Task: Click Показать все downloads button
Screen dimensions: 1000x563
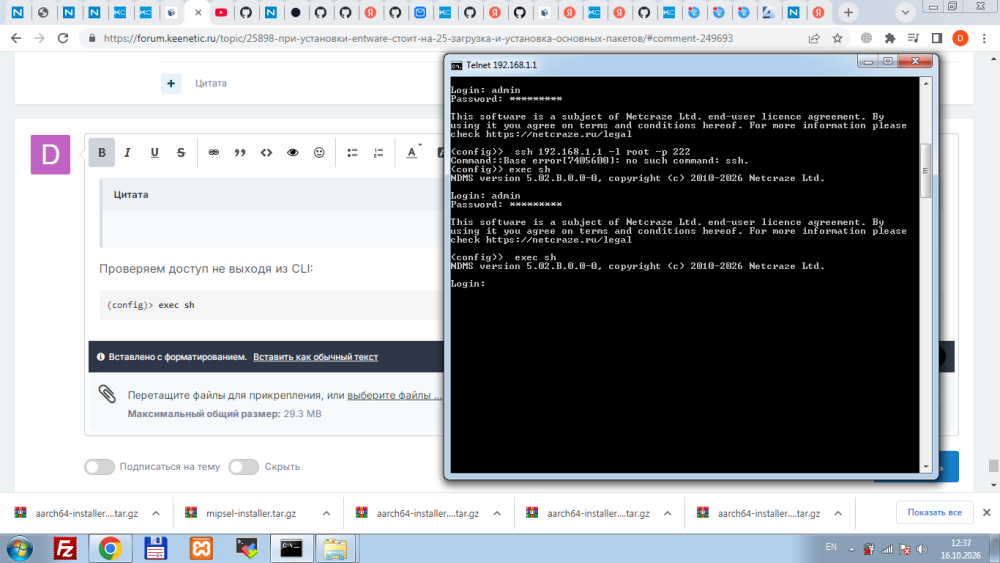Action: [934, 513]
